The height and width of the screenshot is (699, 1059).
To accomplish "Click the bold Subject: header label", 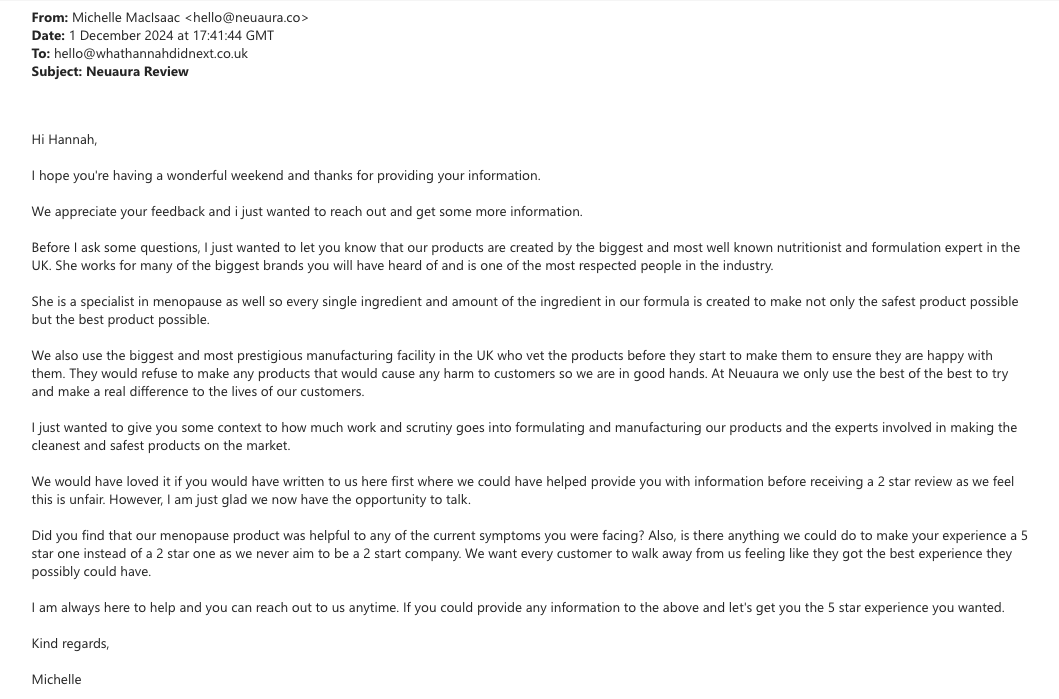I will (x=57, y=71).
